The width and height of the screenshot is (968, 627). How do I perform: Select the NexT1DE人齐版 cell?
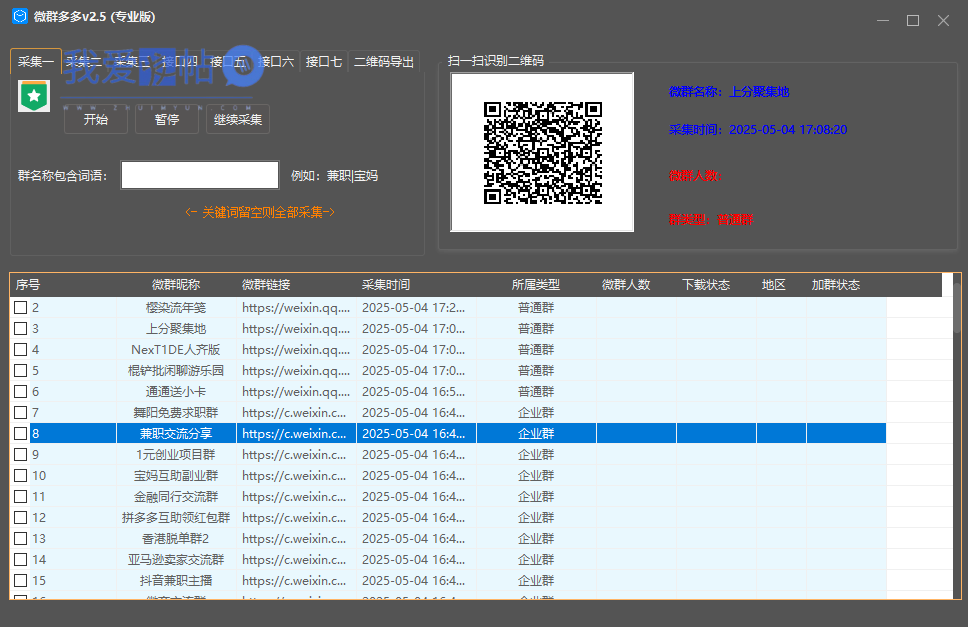click(x=176, y=349)
